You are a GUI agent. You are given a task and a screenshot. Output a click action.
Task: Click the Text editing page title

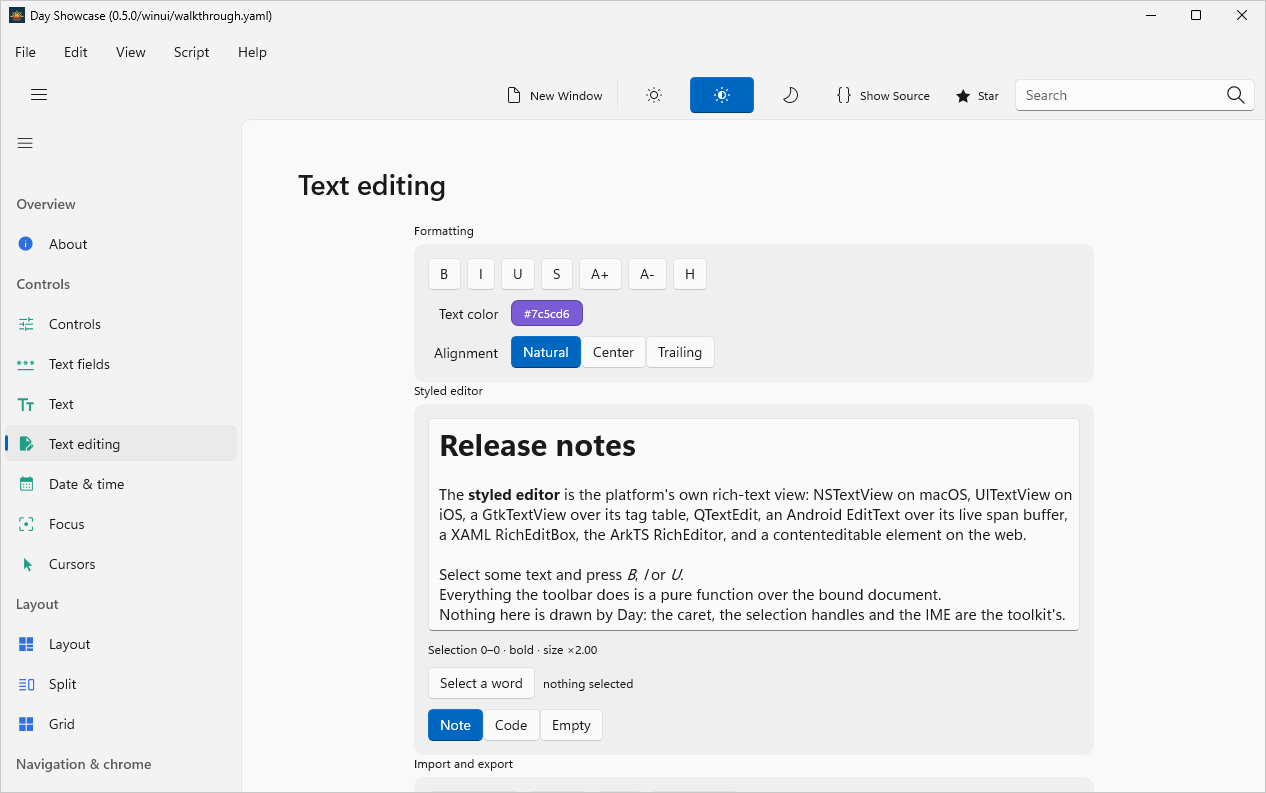tap(372, 186)
